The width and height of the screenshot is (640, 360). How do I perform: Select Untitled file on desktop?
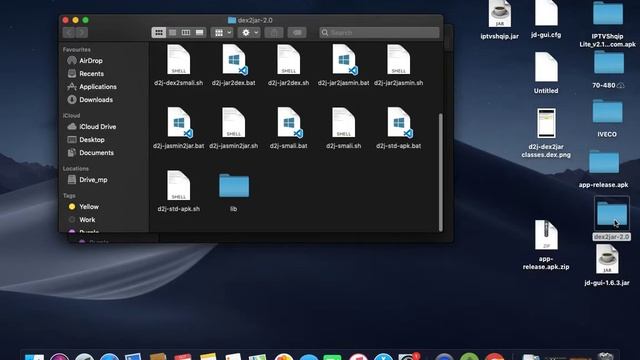click(546, 73)
